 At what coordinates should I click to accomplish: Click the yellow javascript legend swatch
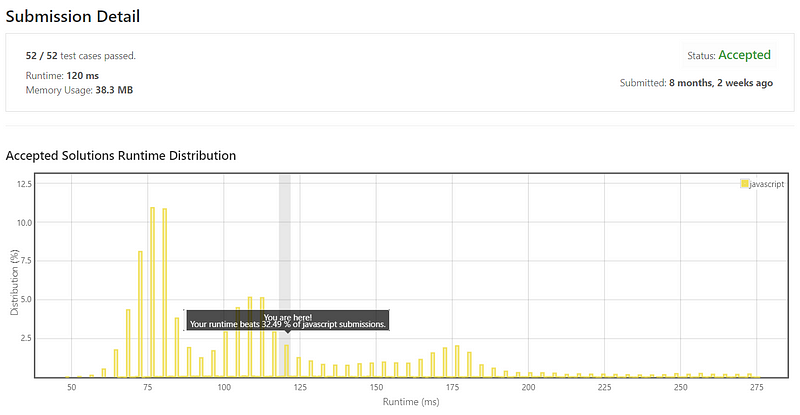coord(744,184)
